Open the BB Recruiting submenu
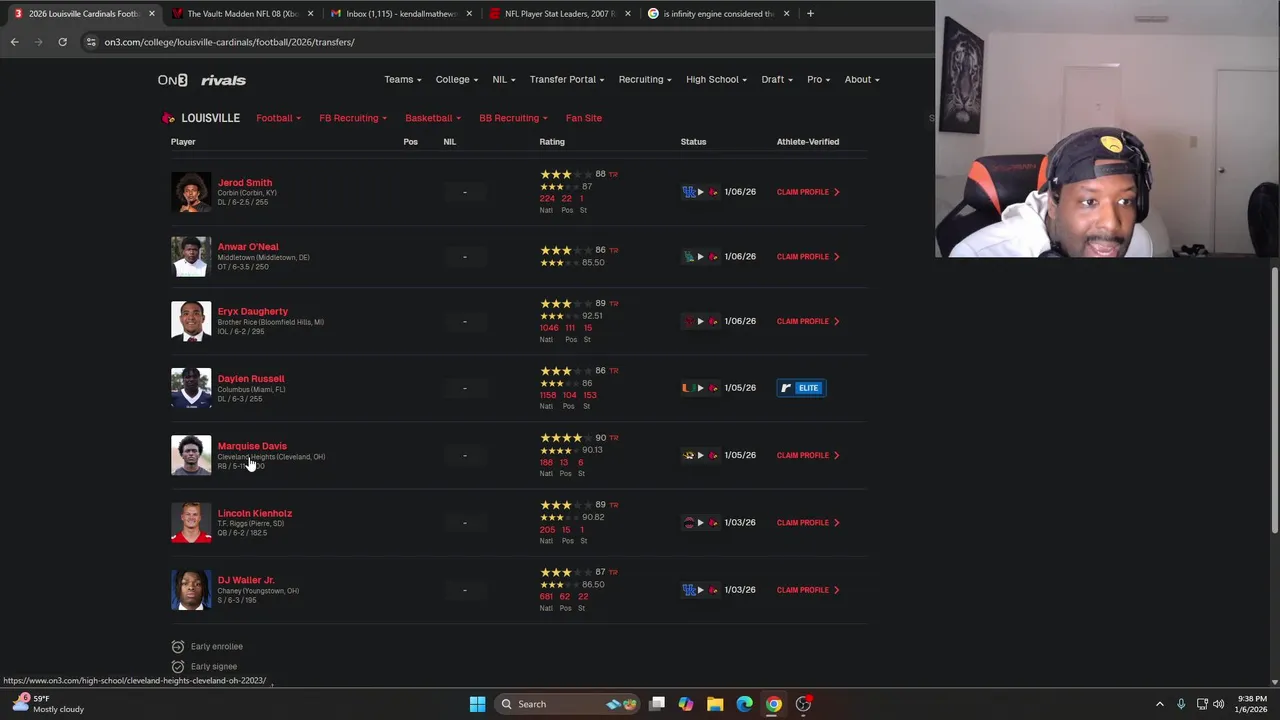Image resolution: width=1280 pixels, height=720 pixels. click(513, 118)
